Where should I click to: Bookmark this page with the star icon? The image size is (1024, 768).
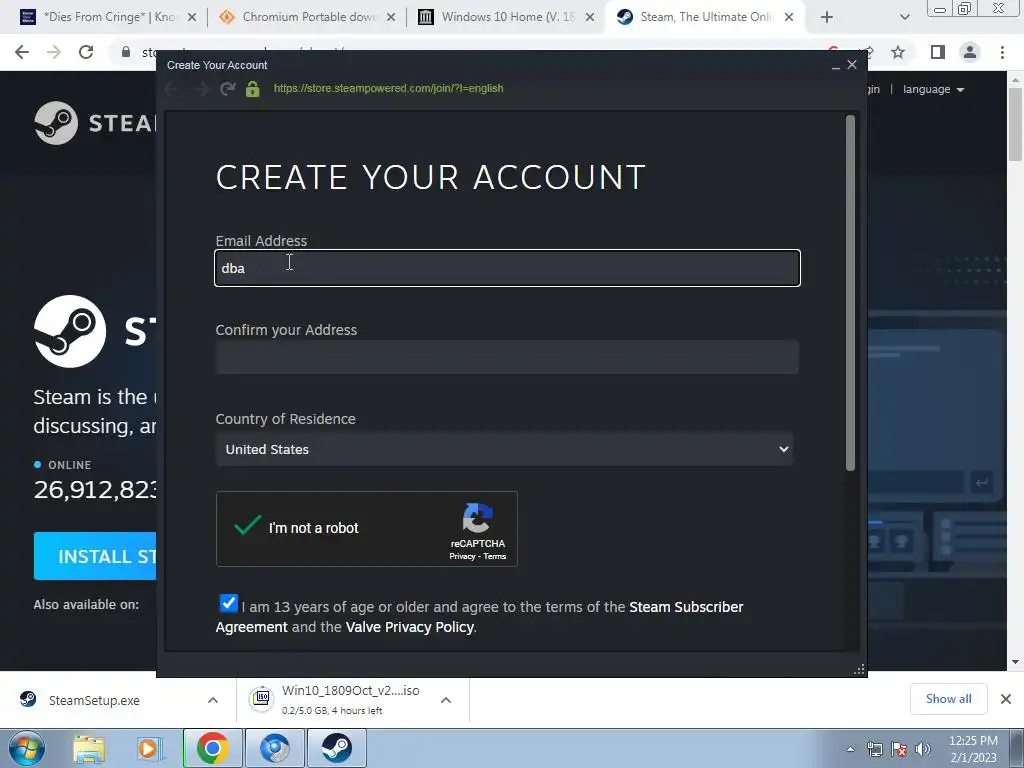tap(898, 52)
